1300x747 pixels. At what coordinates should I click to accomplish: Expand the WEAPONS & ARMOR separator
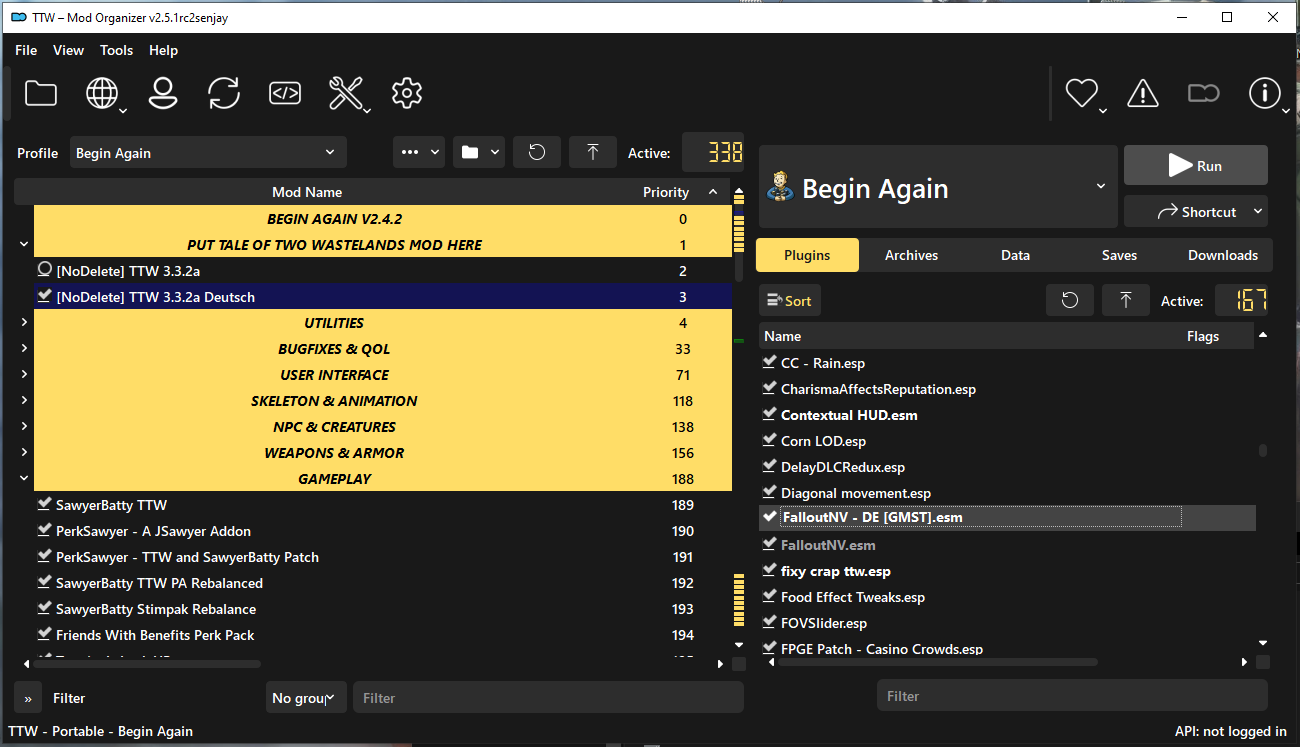click(x=24, y=452)
